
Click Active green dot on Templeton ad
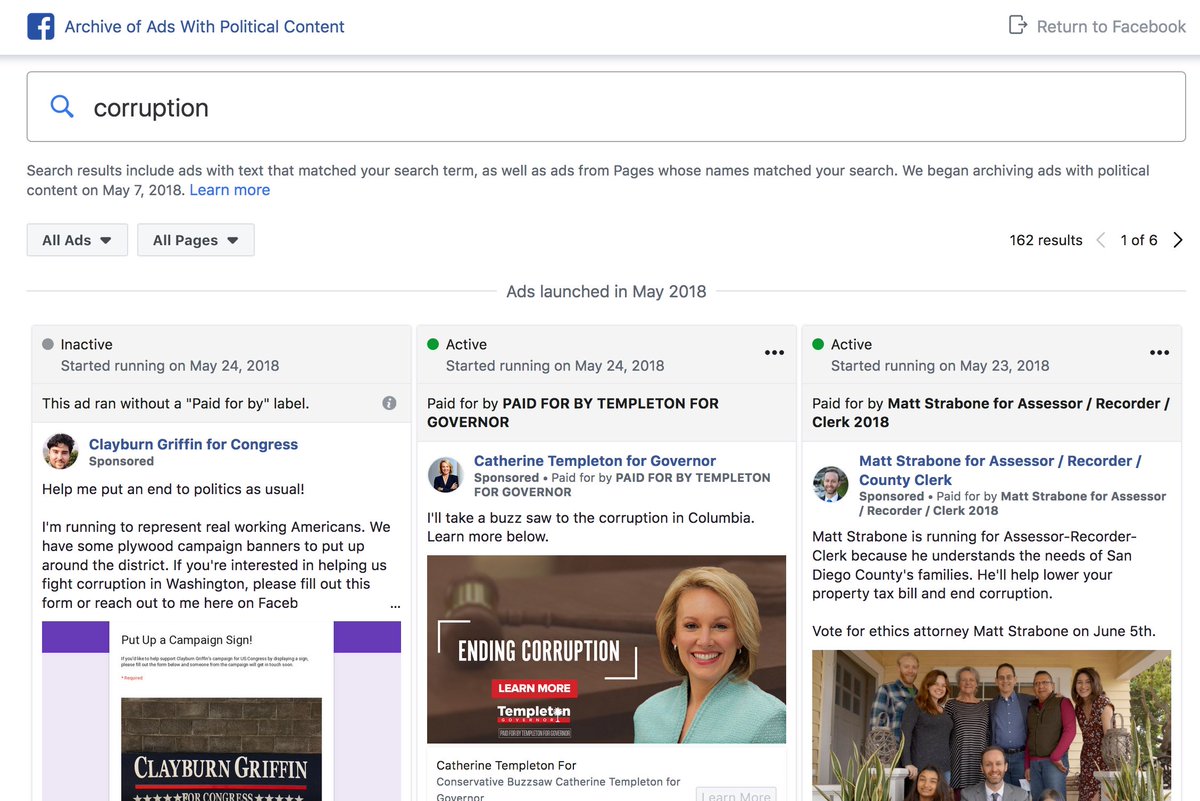coord(433,344)
